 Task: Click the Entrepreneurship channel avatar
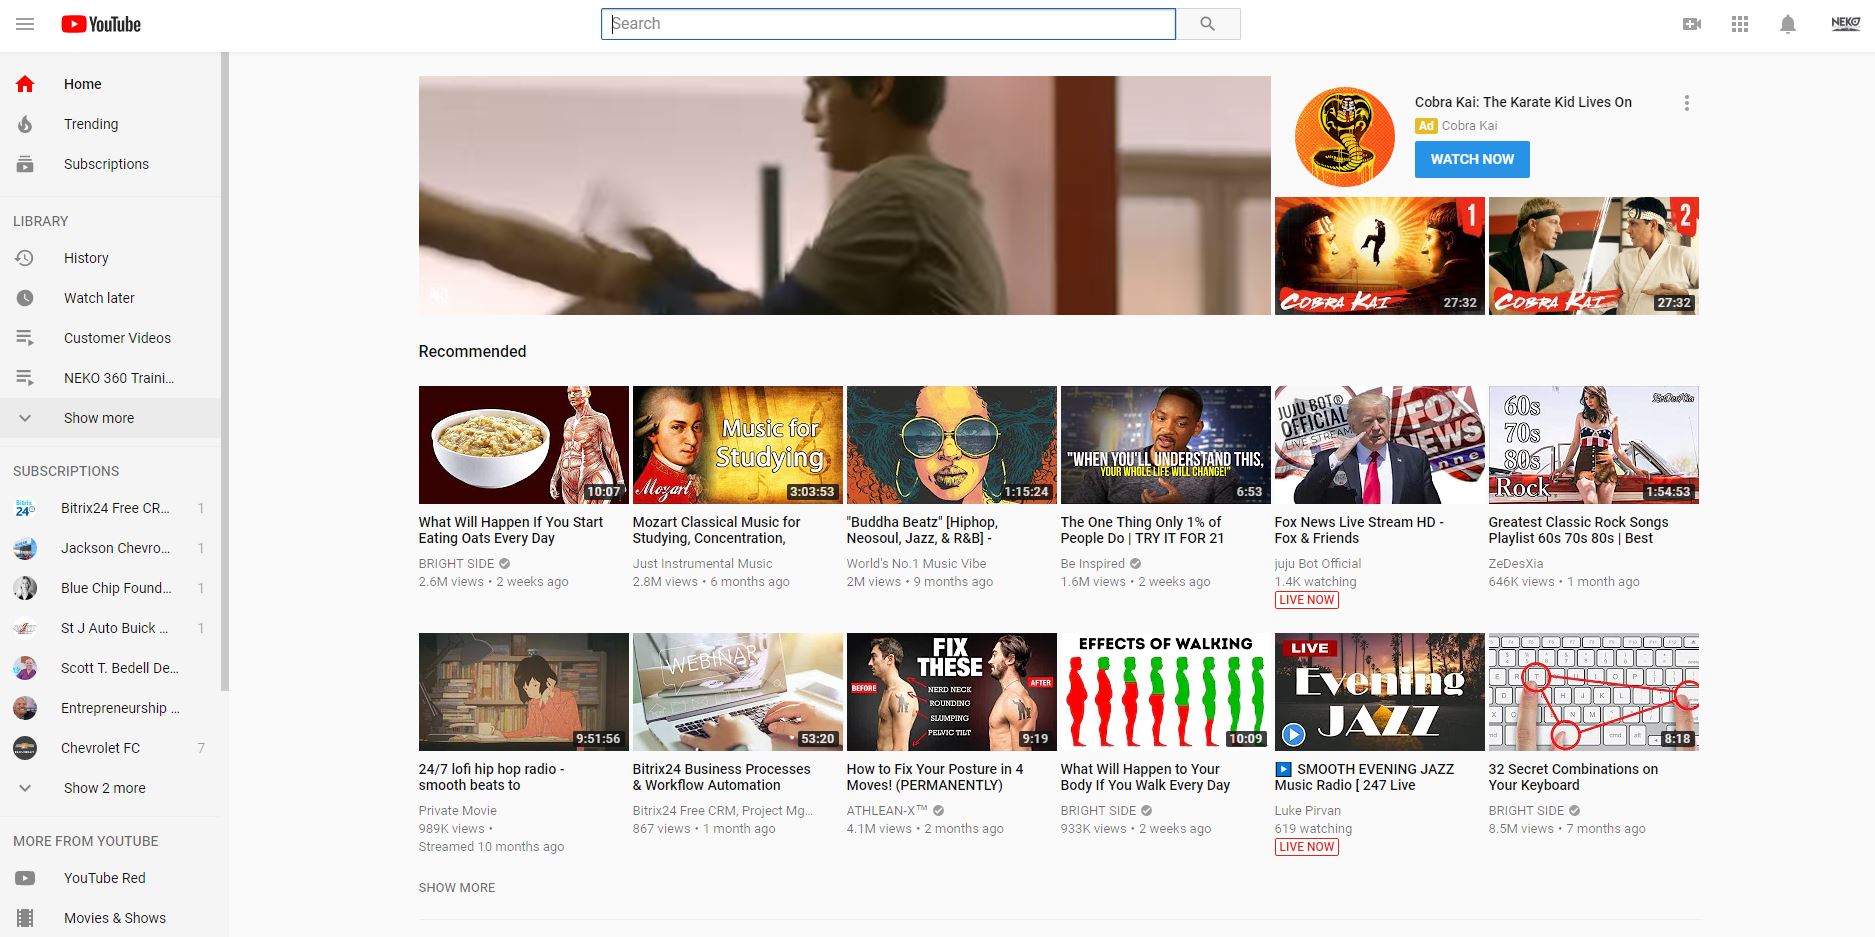[25, 708]
